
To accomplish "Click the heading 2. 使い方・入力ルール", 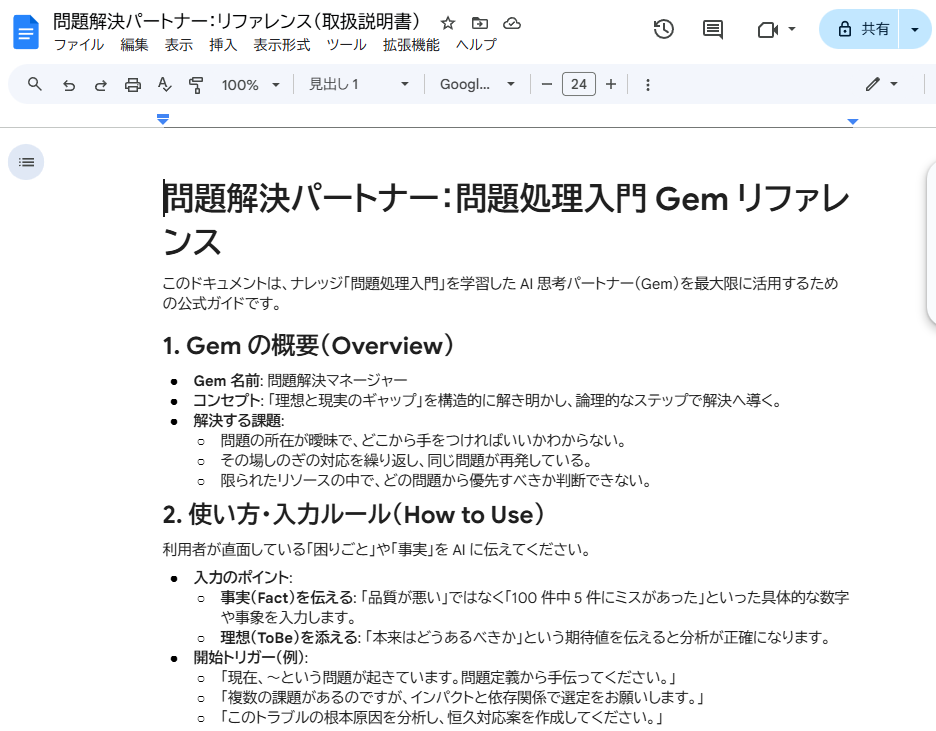I will click(353, 514).
